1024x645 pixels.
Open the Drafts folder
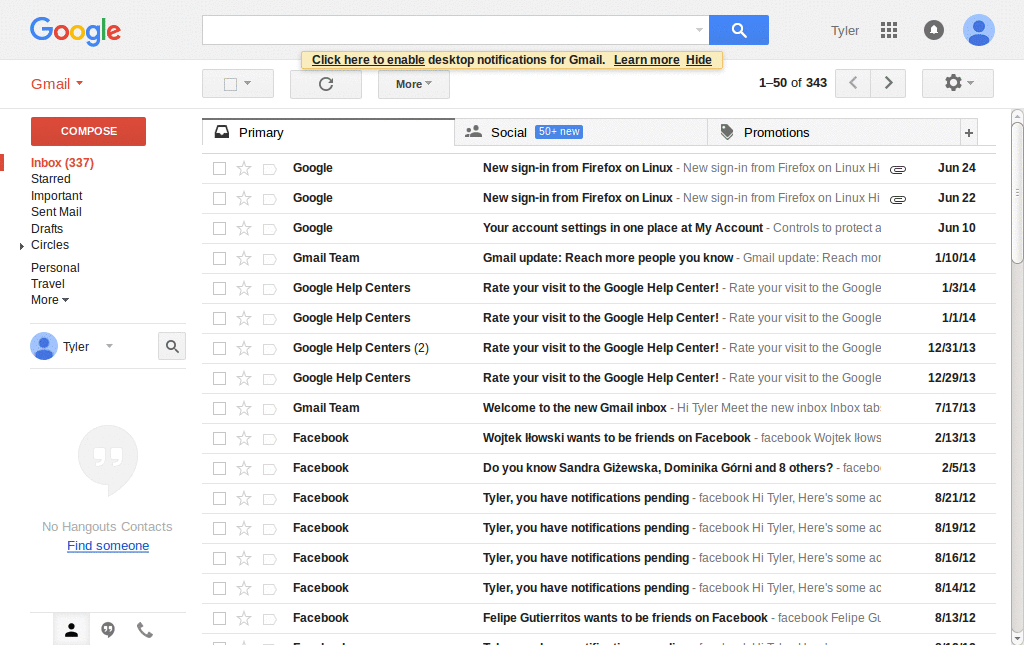47,229
